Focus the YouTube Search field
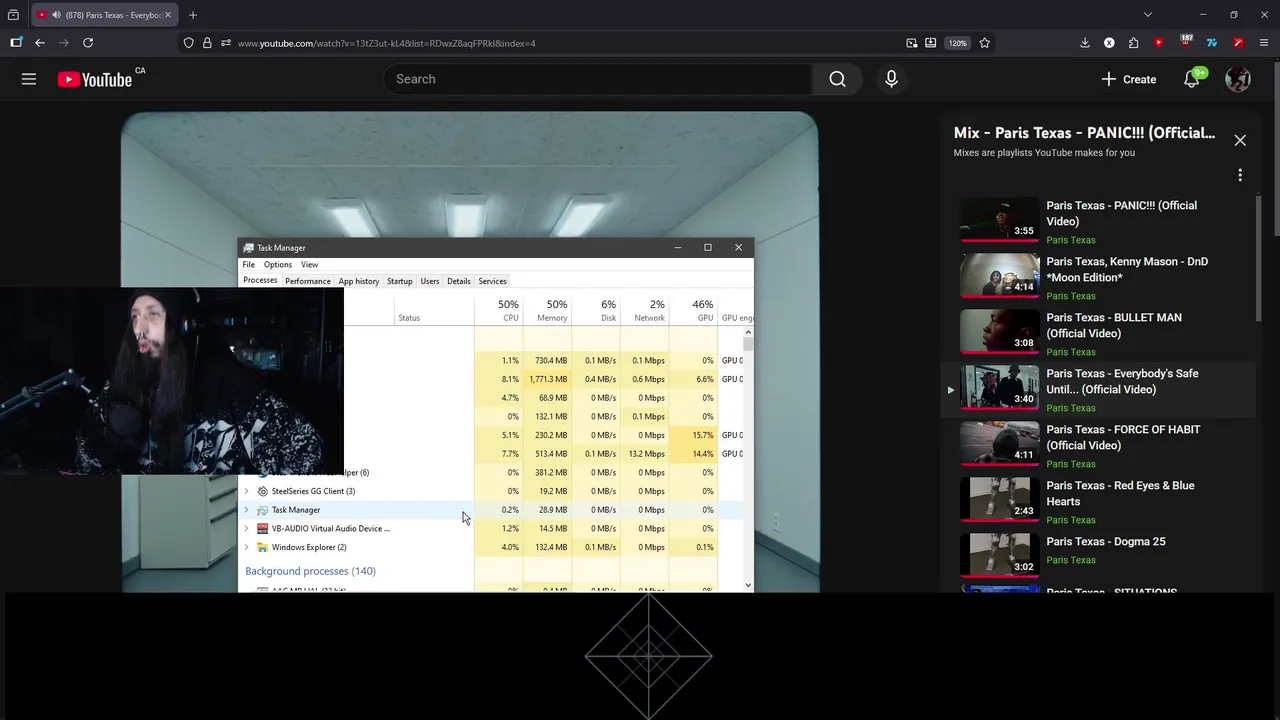1280x720 pixels. coord(598,79)
